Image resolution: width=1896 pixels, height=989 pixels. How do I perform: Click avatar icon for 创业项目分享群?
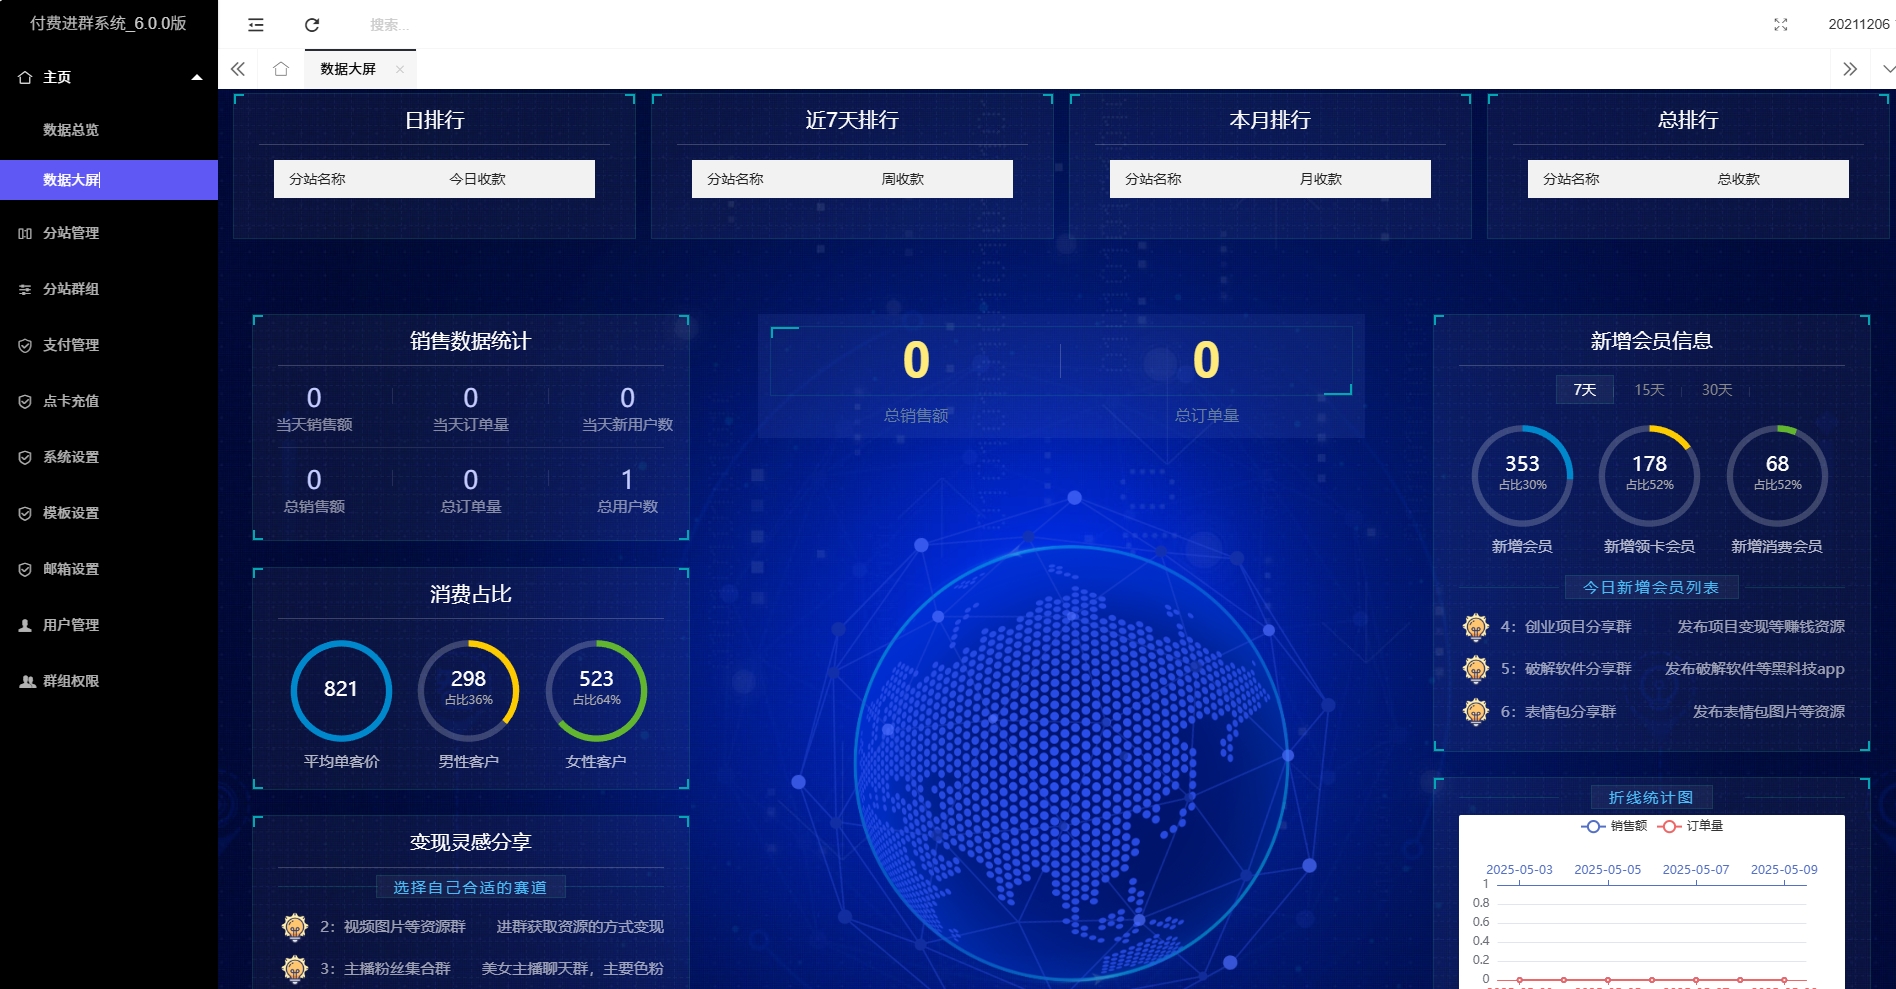[x=1476, y=627]
